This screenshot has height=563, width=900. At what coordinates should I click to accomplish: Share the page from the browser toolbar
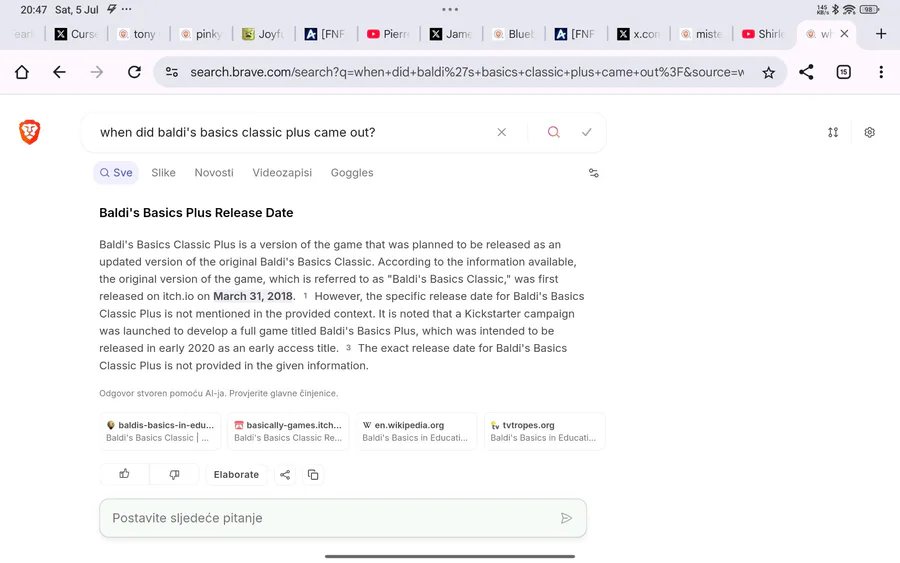click(806, 72)
